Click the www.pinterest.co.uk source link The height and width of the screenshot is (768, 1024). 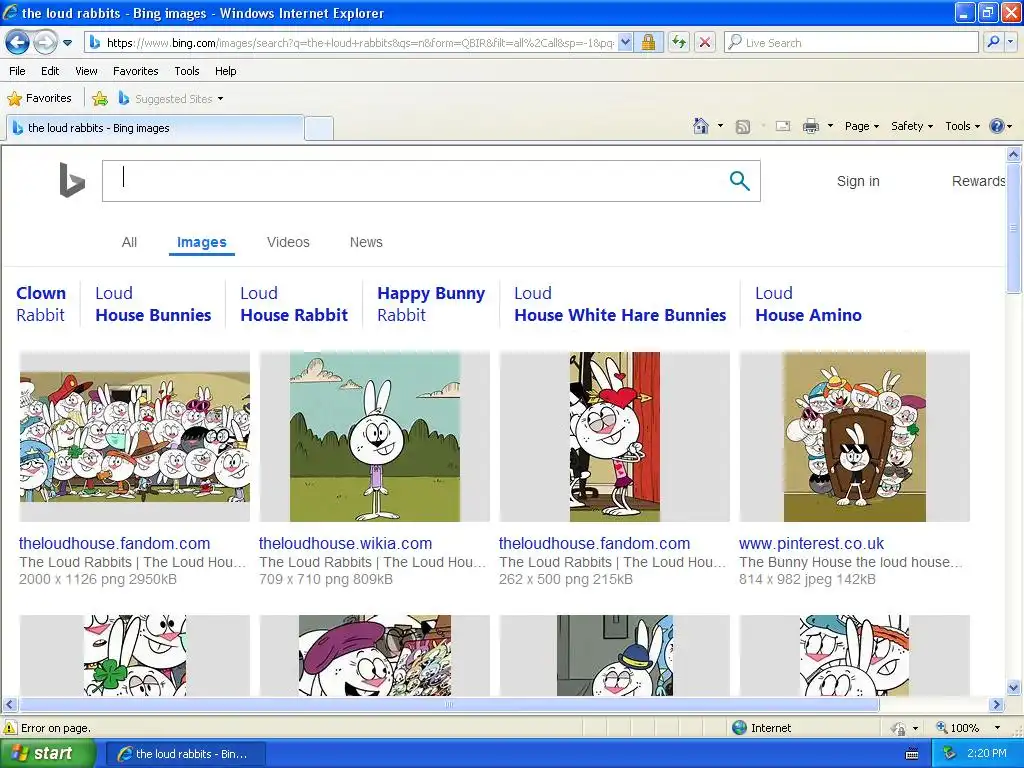[x=811, y=543]
